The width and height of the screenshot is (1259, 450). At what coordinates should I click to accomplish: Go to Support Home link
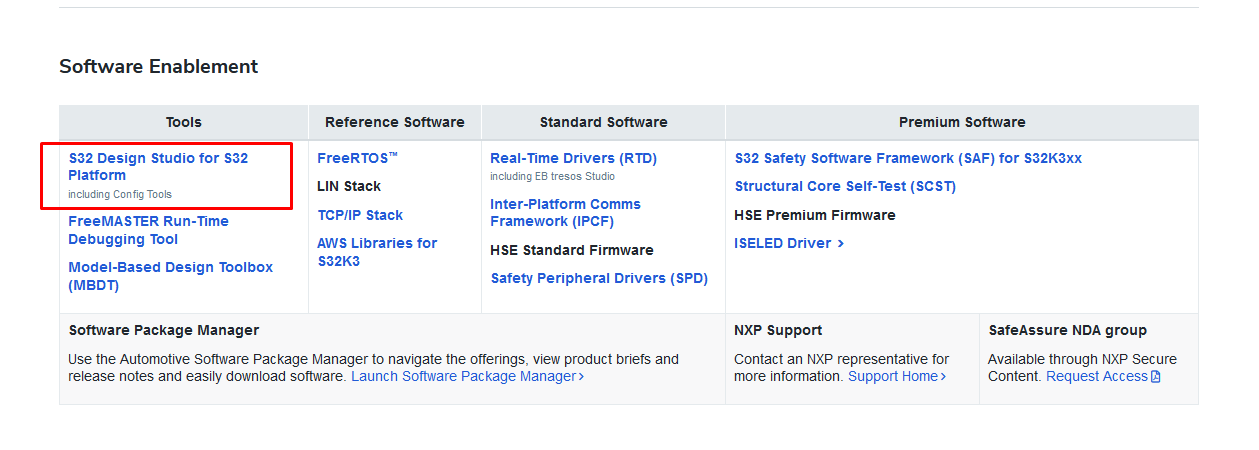pos(892,376)
